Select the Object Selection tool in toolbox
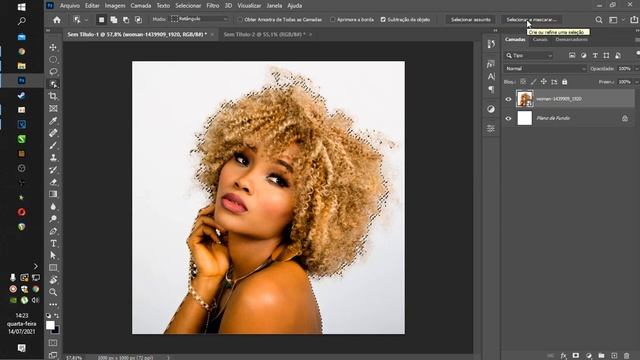Viewport: 640px width, 360px height. [53, 84]
